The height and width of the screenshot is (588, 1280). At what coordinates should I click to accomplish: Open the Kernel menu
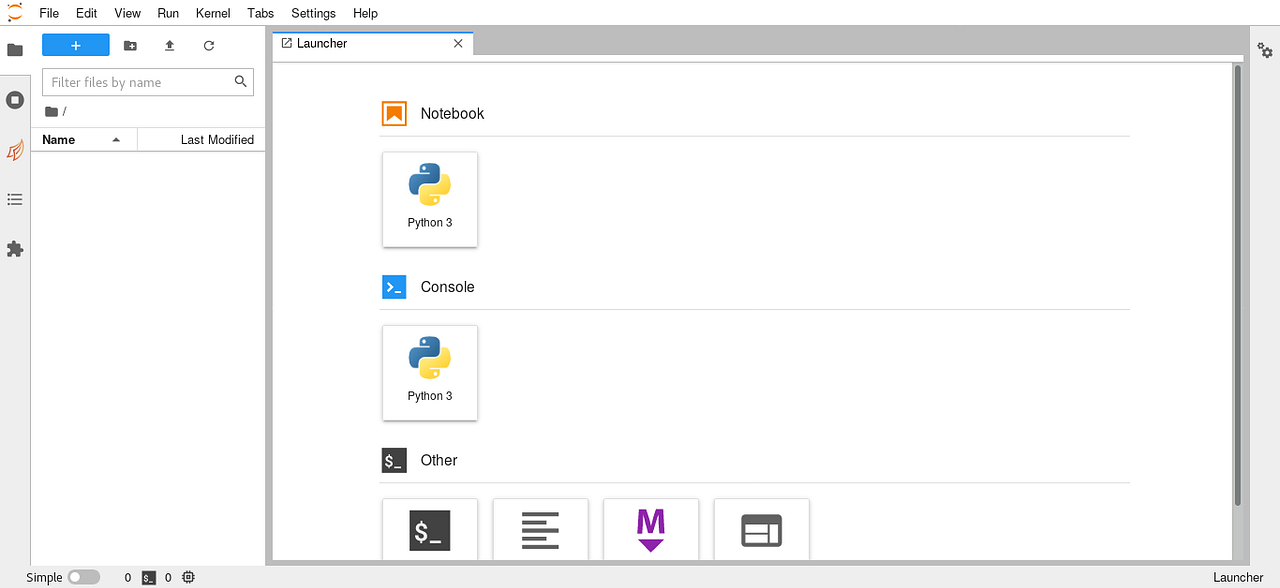pos(212,13)
